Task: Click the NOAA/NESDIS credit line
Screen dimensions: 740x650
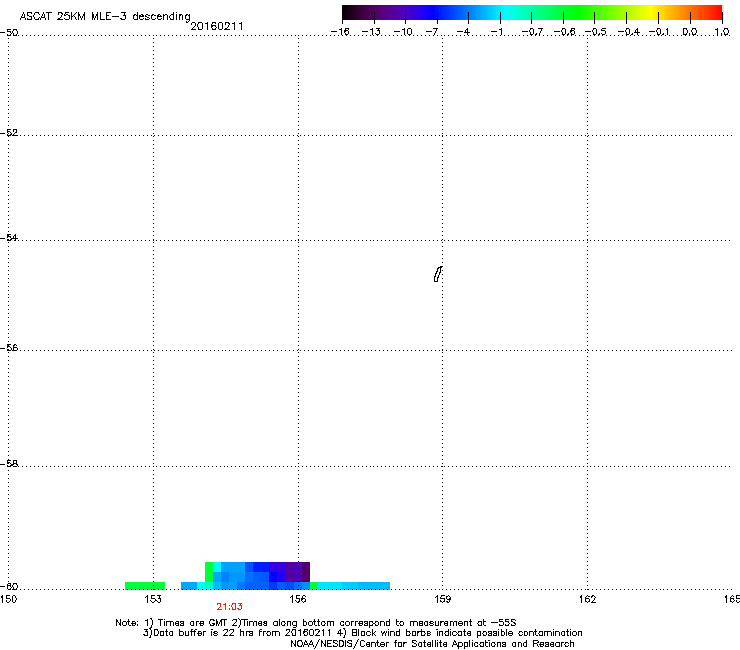Action: (x=432, y=644)
